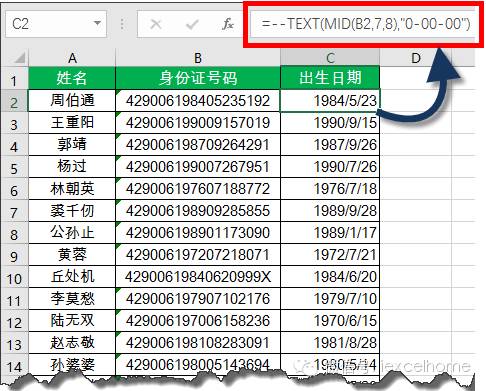Select row 10 header
Viewport: 486px width, 391px height.
(14, 277)
